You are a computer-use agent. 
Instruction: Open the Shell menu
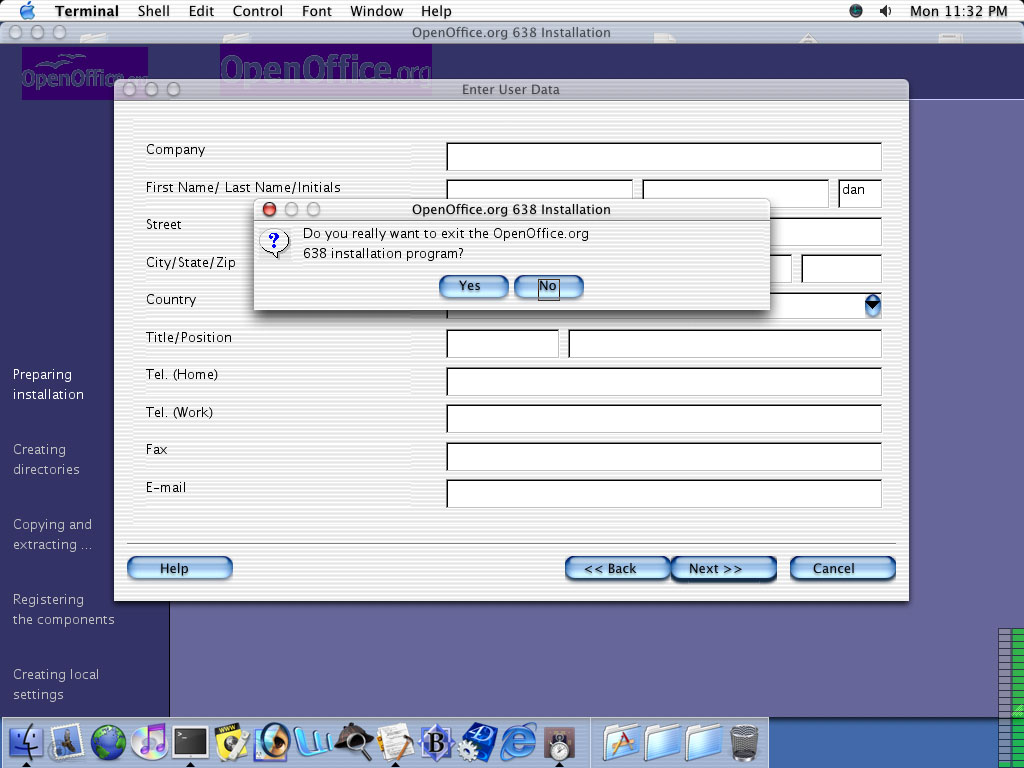click(x=153, y=11)
